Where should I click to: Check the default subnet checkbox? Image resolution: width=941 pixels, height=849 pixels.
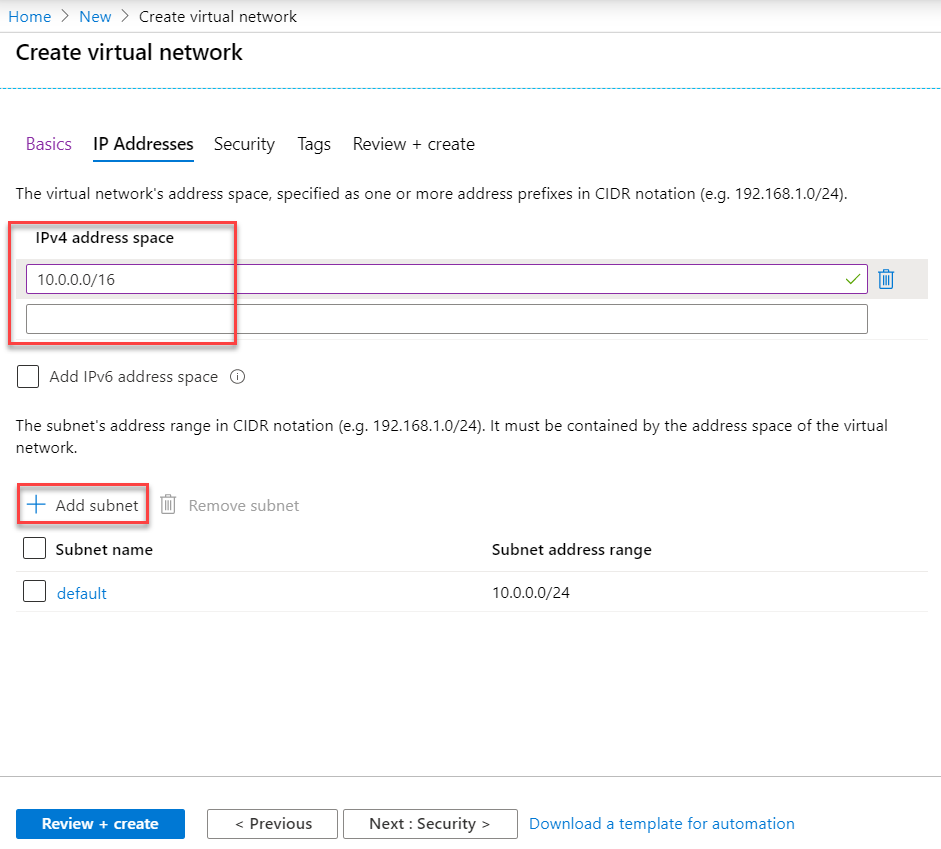tap(34, 592)
